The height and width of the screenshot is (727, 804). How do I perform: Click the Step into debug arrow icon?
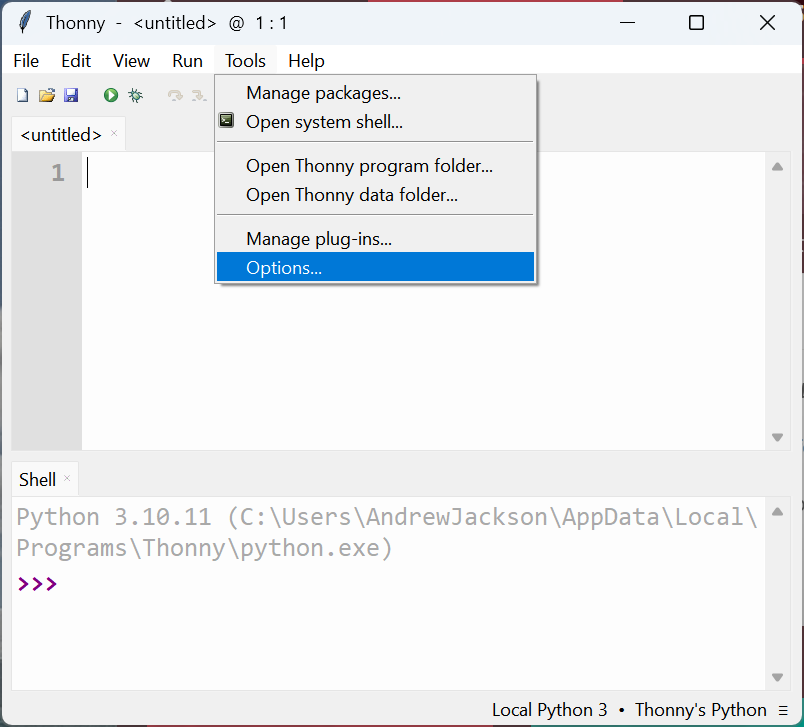tap(198, 95)
